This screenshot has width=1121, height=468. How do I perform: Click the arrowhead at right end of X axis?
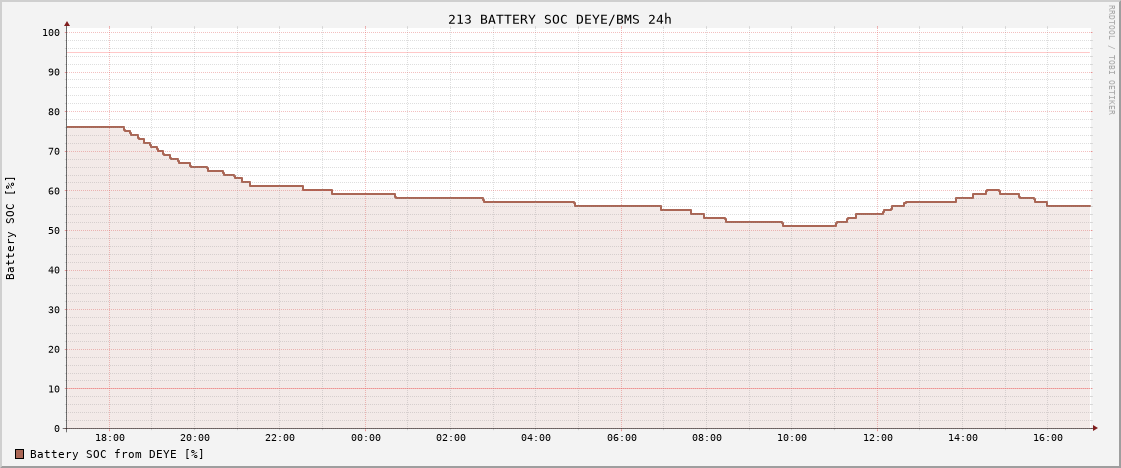click(1095, 428)
